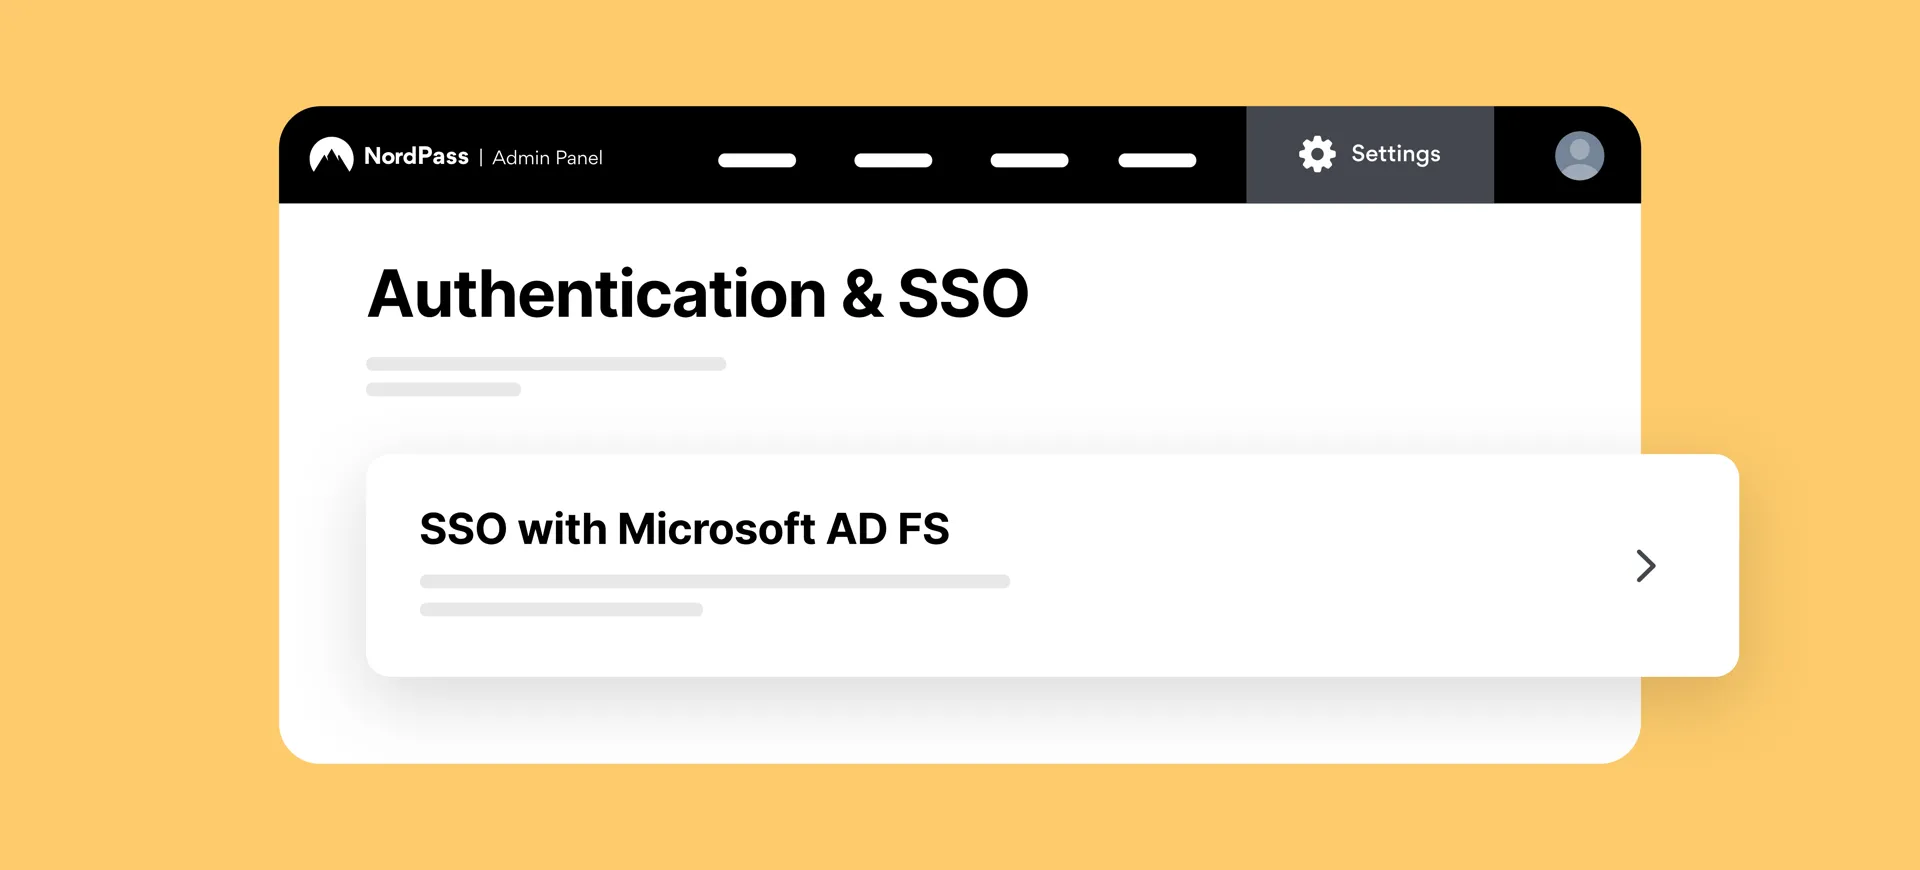Select the third placeholder navigation item
This screenshot has width=1920, height=870.
(x=1029, y=160)
